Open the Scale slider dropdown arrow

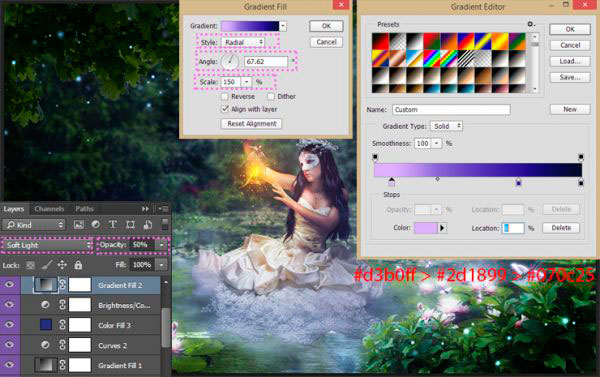pos(246,82)
